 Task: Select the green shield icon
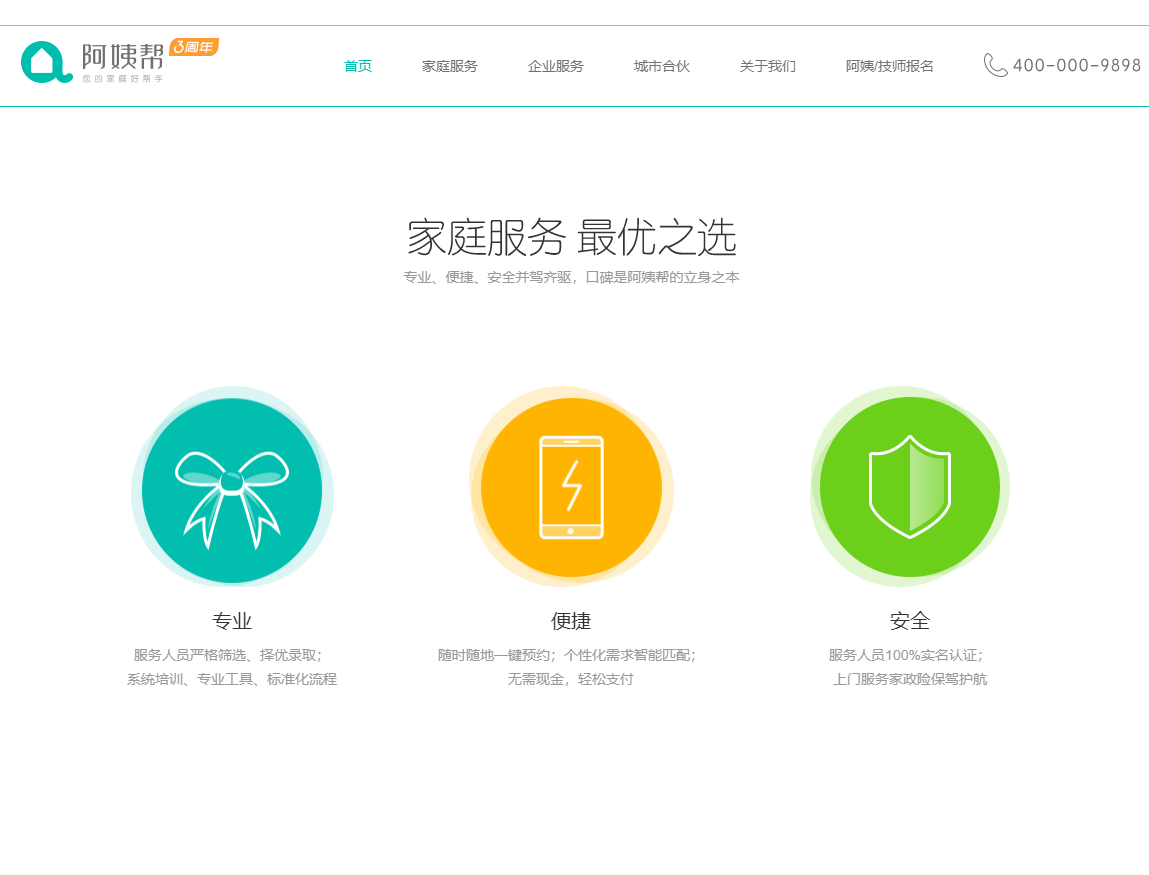(909, 487)
